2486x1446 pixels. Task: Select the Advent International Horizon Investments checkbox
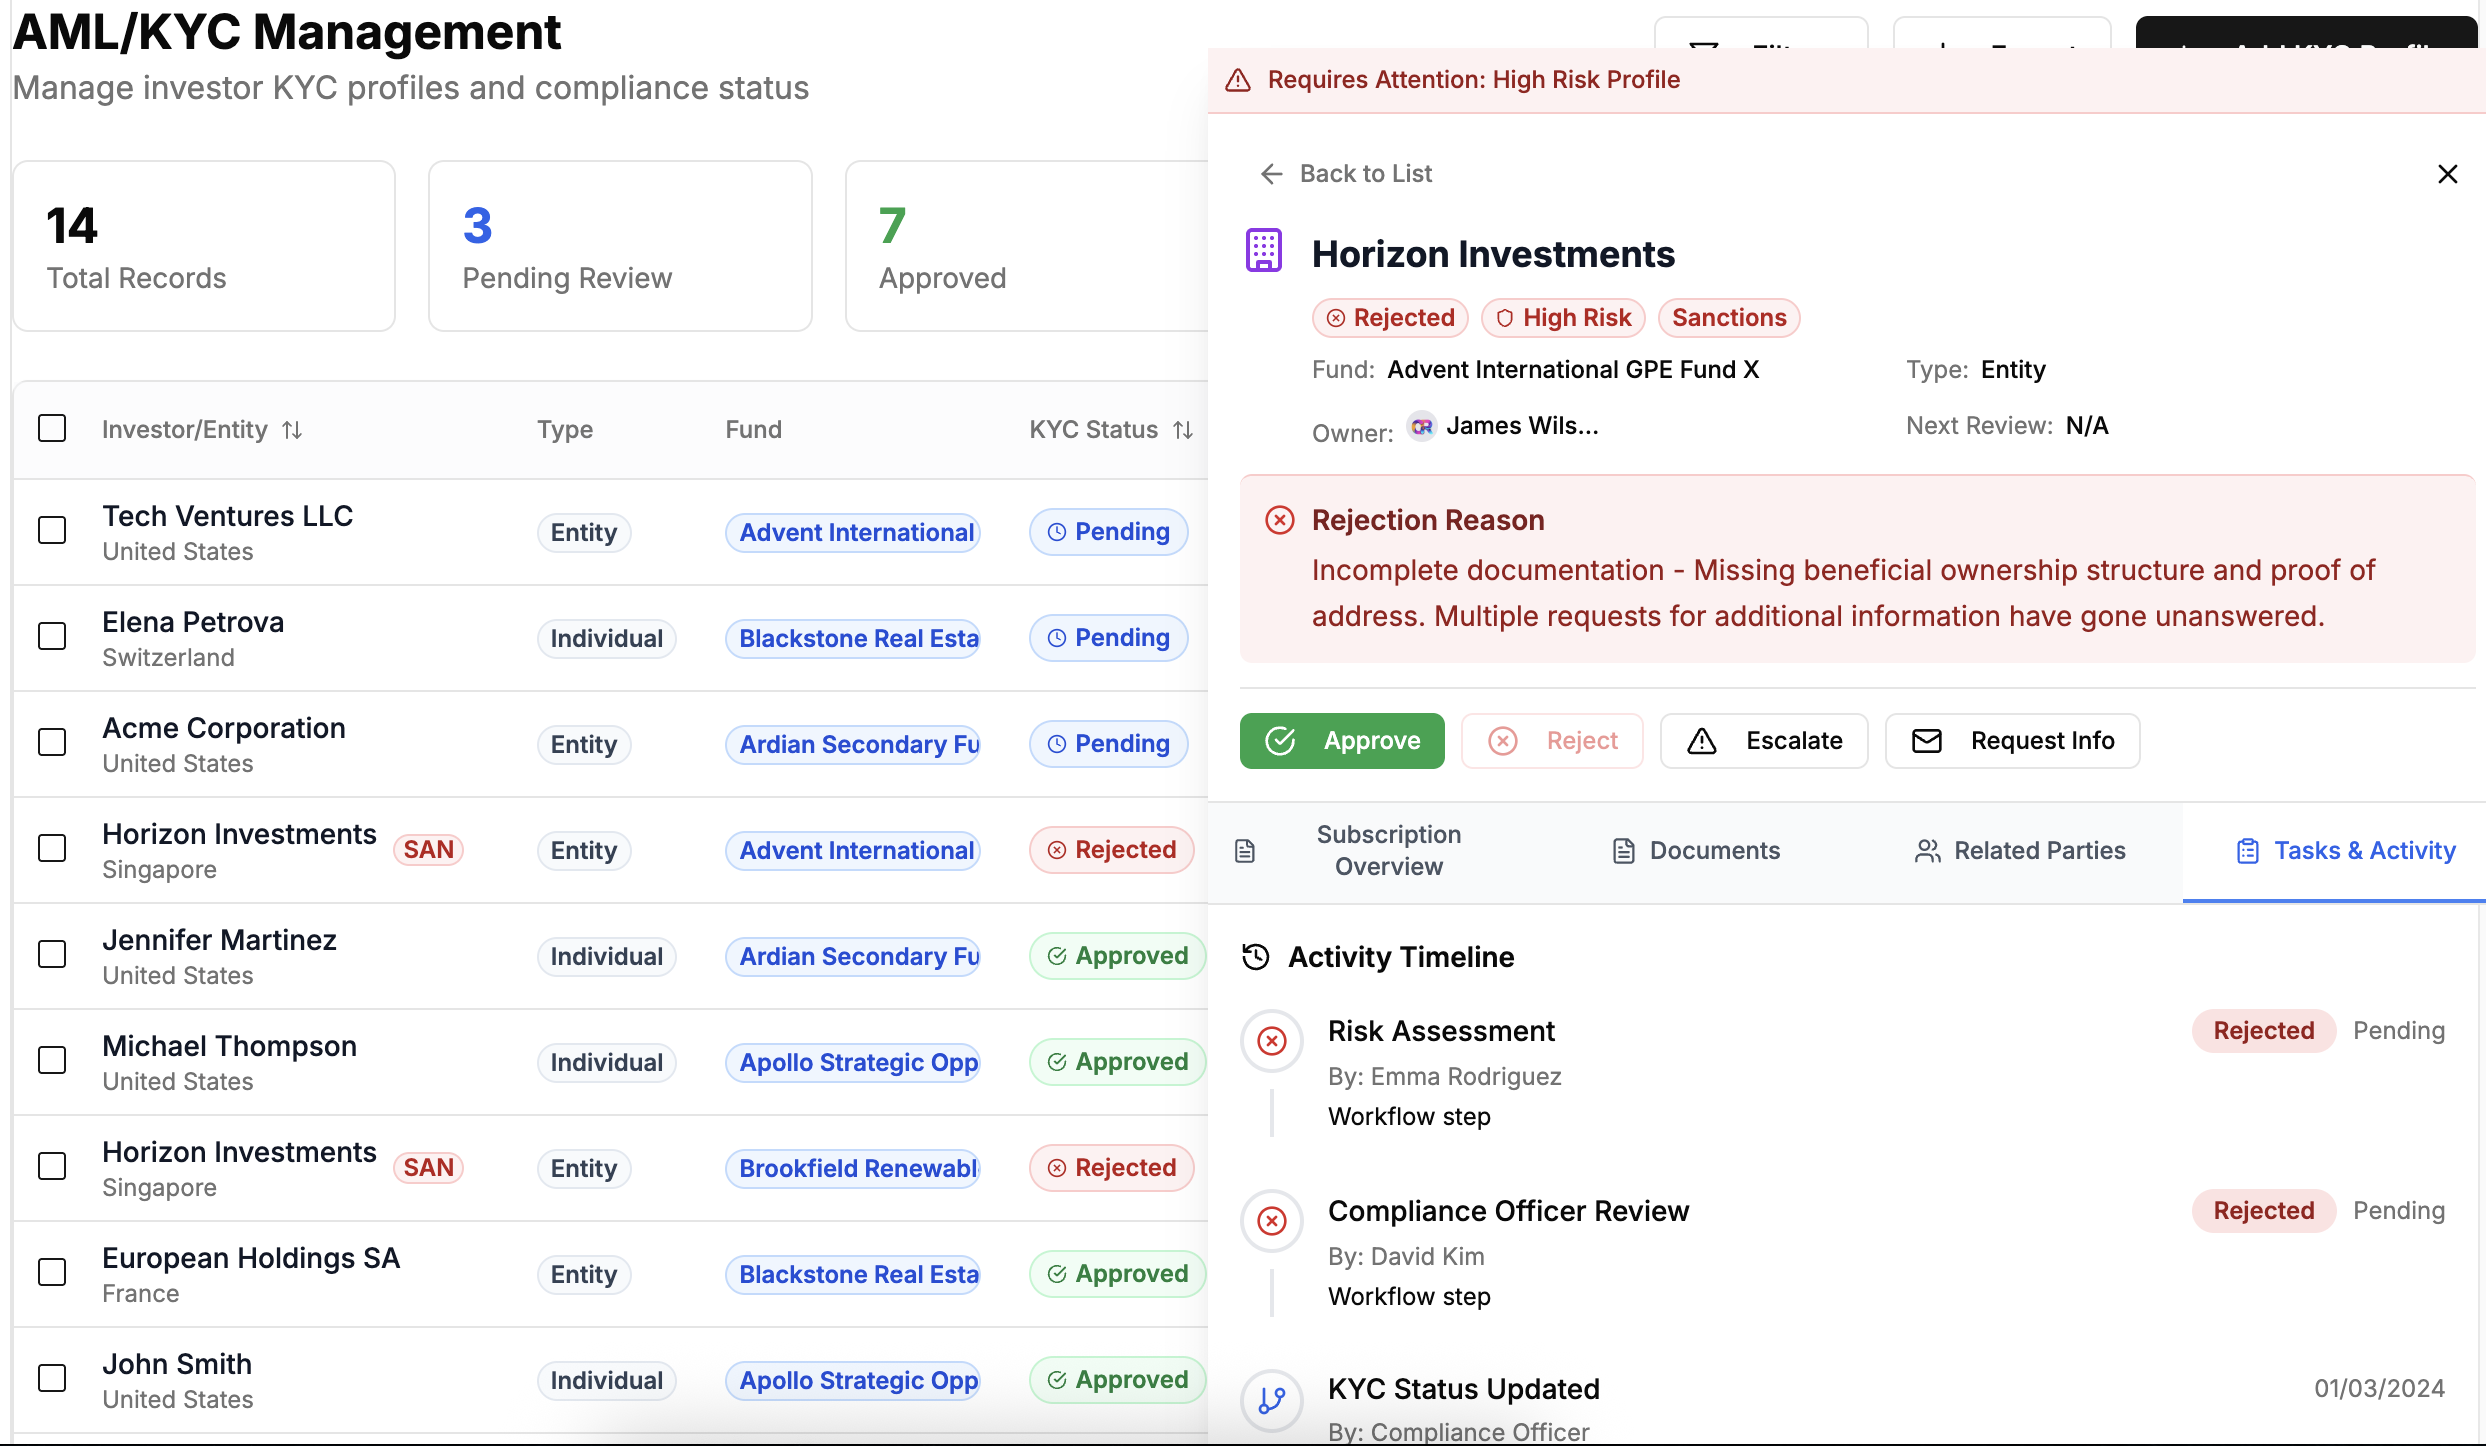[52, 848]
